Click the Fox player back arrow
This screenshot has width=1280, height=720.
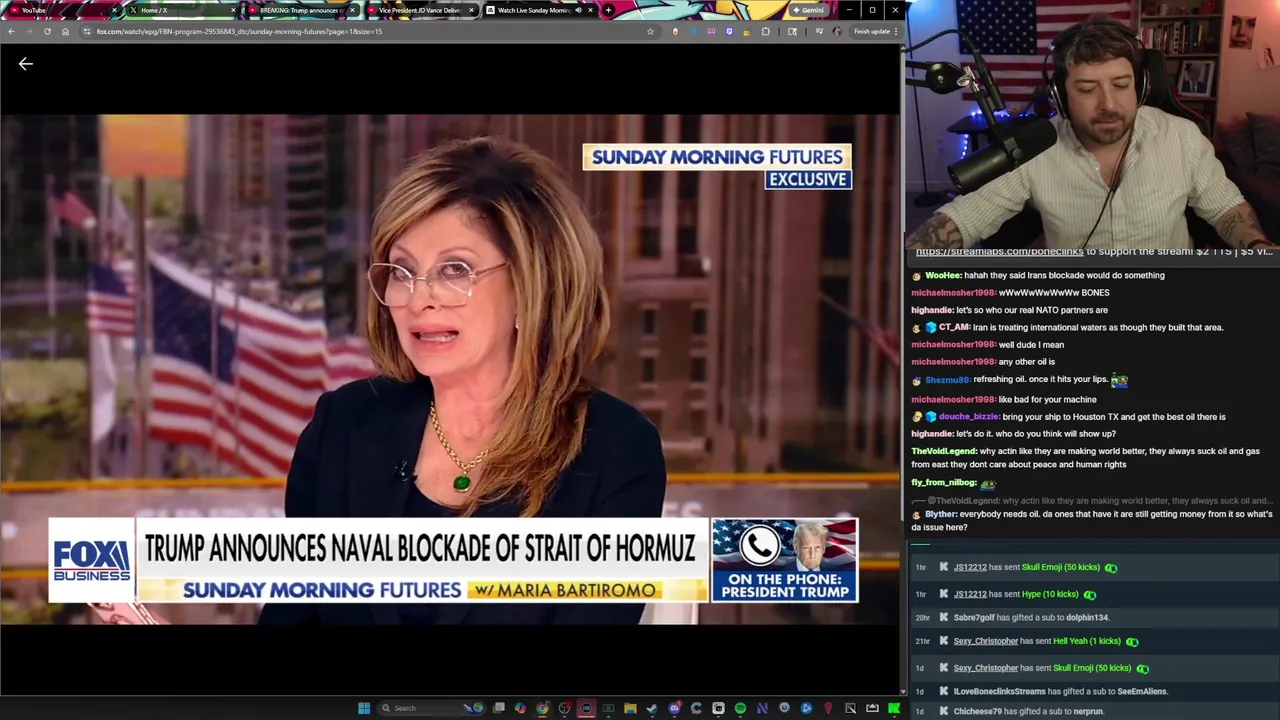[26, 64]
